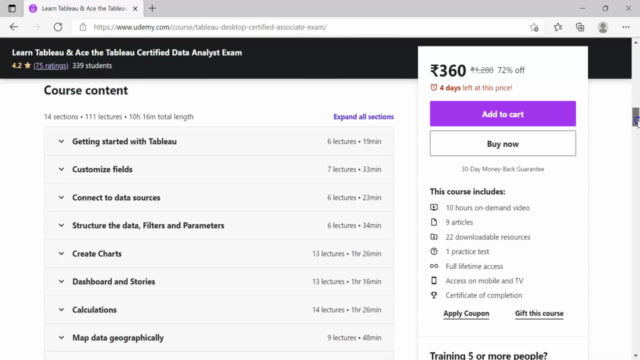Open the Settings and more ellipsis menu
The width and height of the screenshot is (640, 360).
(626, 27)
